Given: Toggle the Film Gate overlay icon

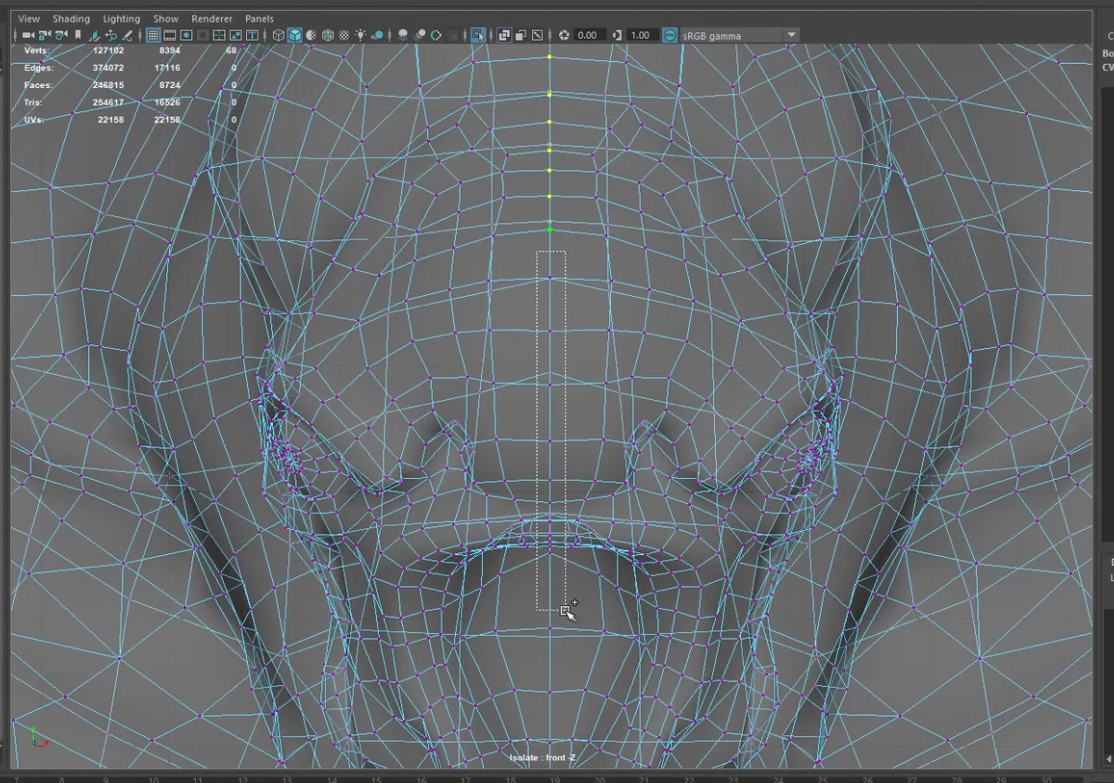Looking at the screenshot, I should (170, 35).
